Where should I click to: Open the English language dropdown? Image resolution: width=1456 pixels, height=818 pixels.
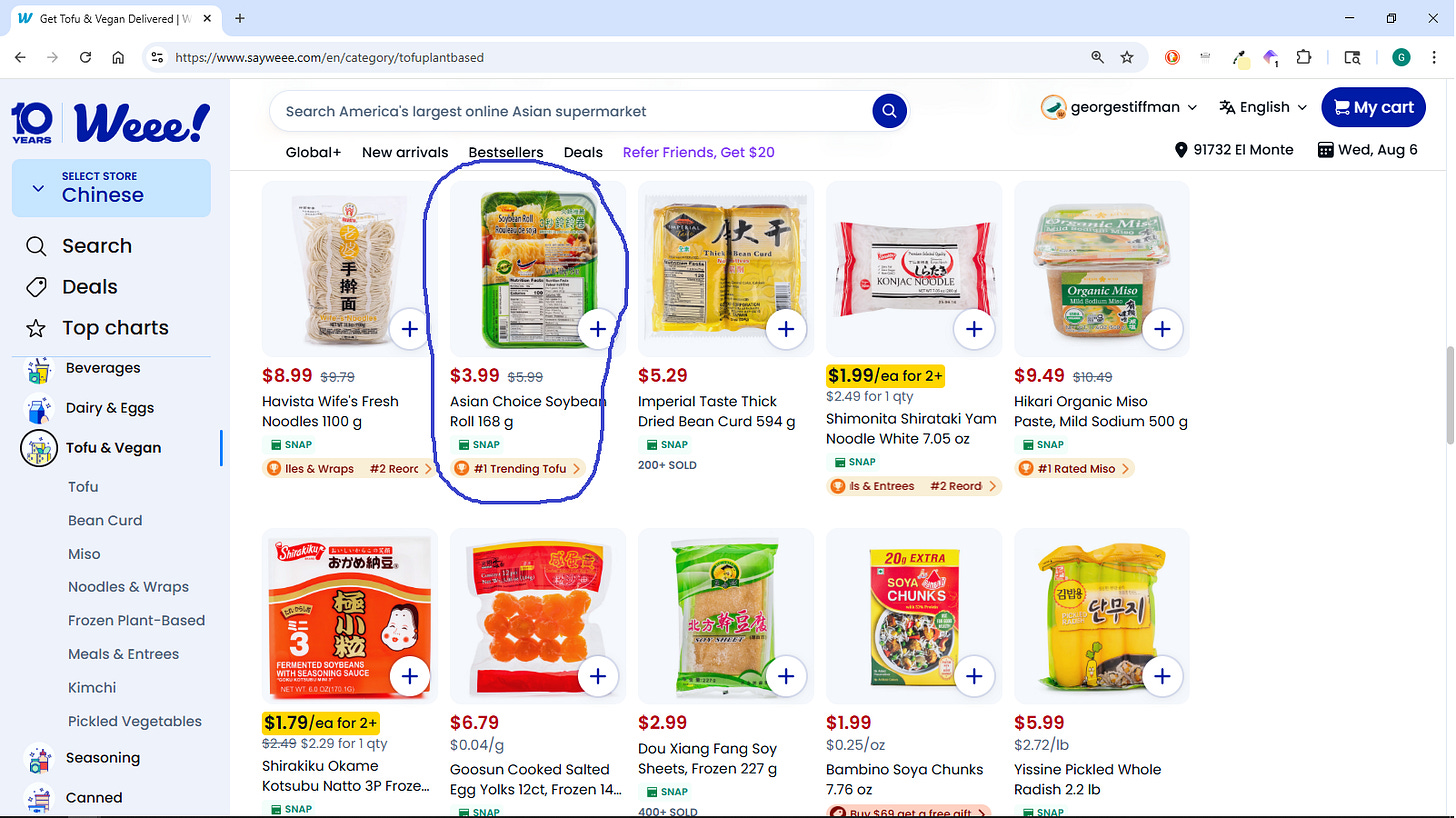pos(1263,107)
